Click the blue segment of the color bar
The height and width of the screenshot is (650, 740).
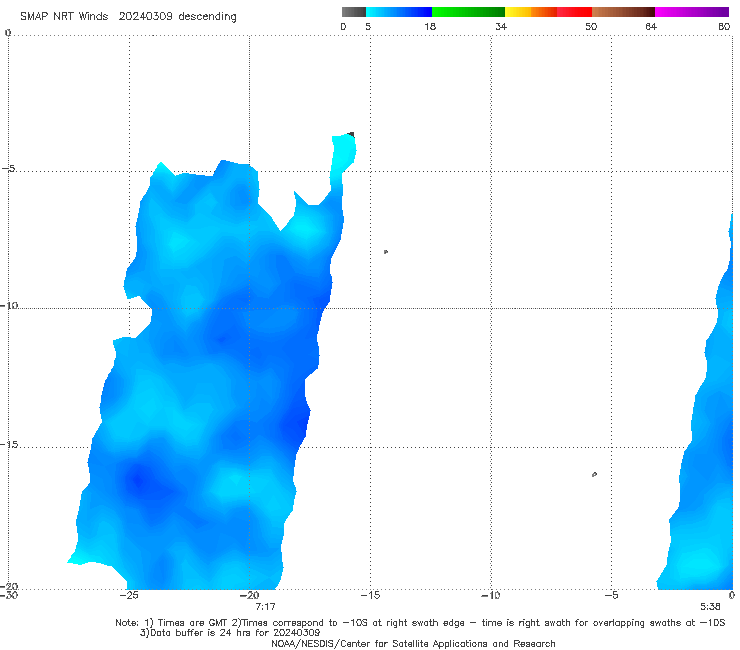[399, 12]
